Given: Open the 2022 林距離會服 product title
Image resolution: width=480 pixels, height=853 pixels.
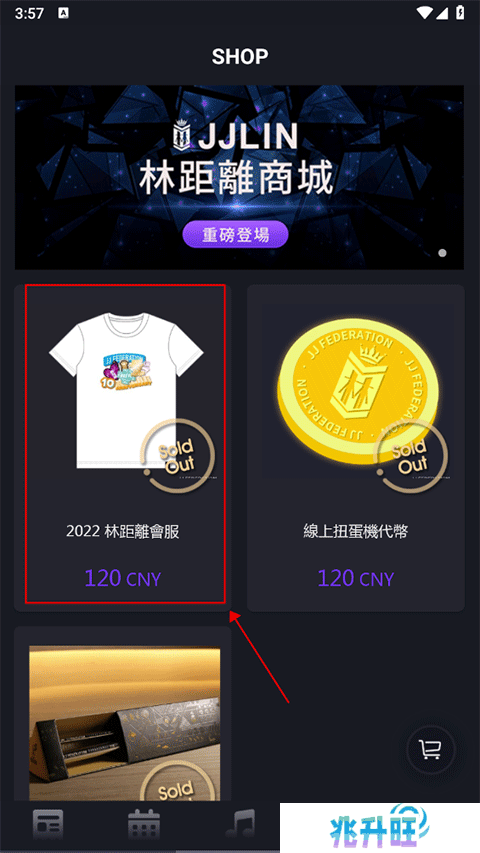Looking at the screenshot, I should [122, 531].
